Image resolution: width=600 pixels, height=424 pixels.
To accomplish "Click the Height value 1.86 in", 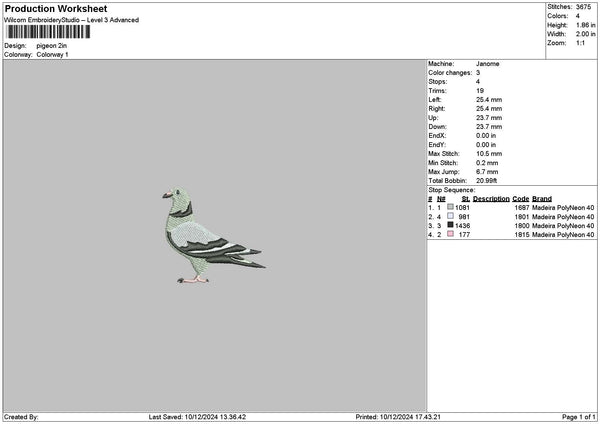I will click(586, 25).
